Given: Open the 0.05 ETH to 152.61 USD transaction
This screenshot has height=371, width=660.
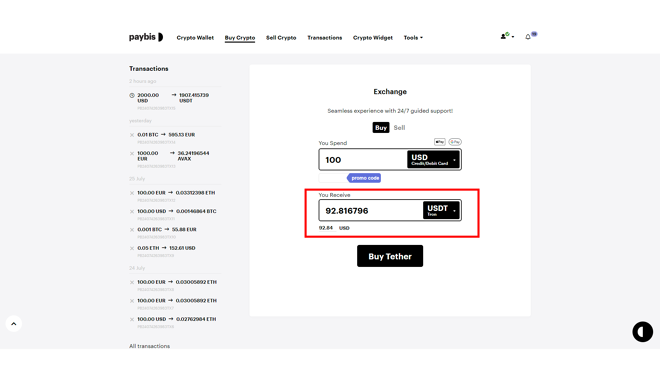Looking at the screenshot, I should click(x=175, y=251).
